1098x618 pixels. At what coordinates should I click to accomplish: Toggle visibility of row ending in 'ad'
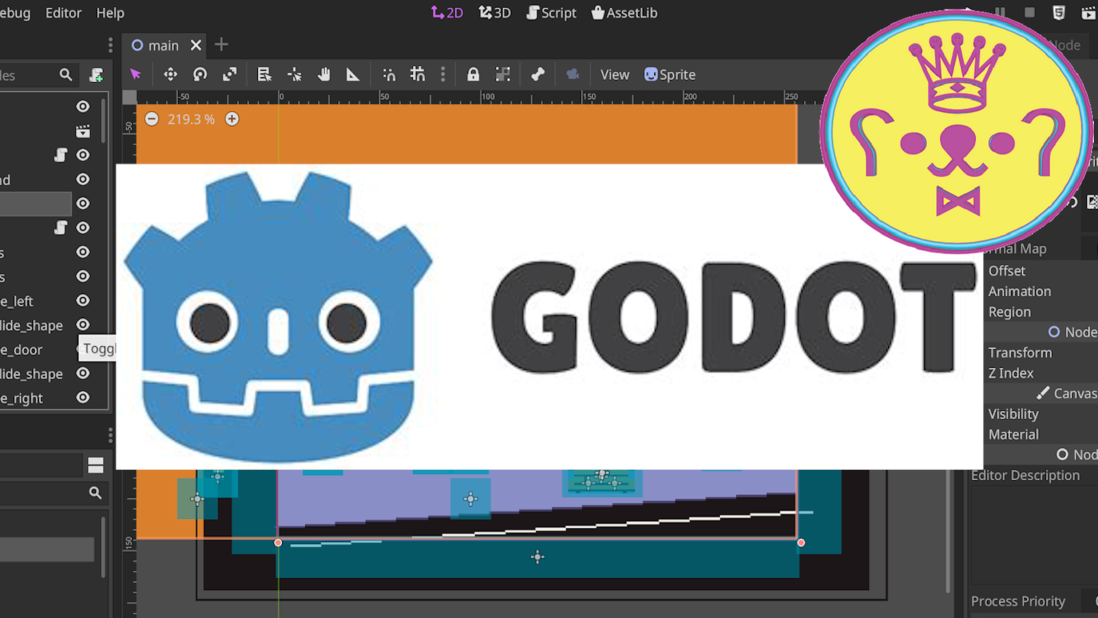click(x=83, y=179)
